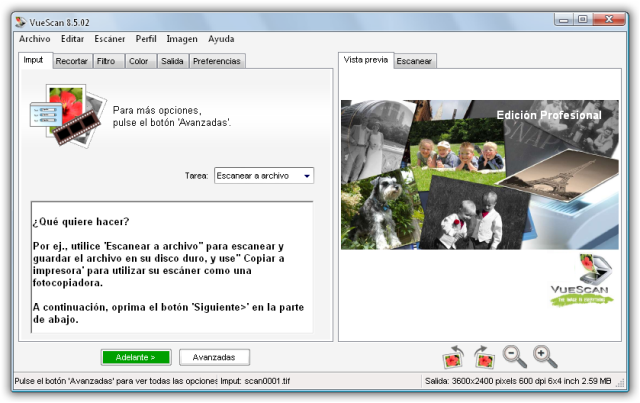The width and height of the screenshot is (640, 403).
Task: Click the Avanzadas button
Action: click(214, 357)
